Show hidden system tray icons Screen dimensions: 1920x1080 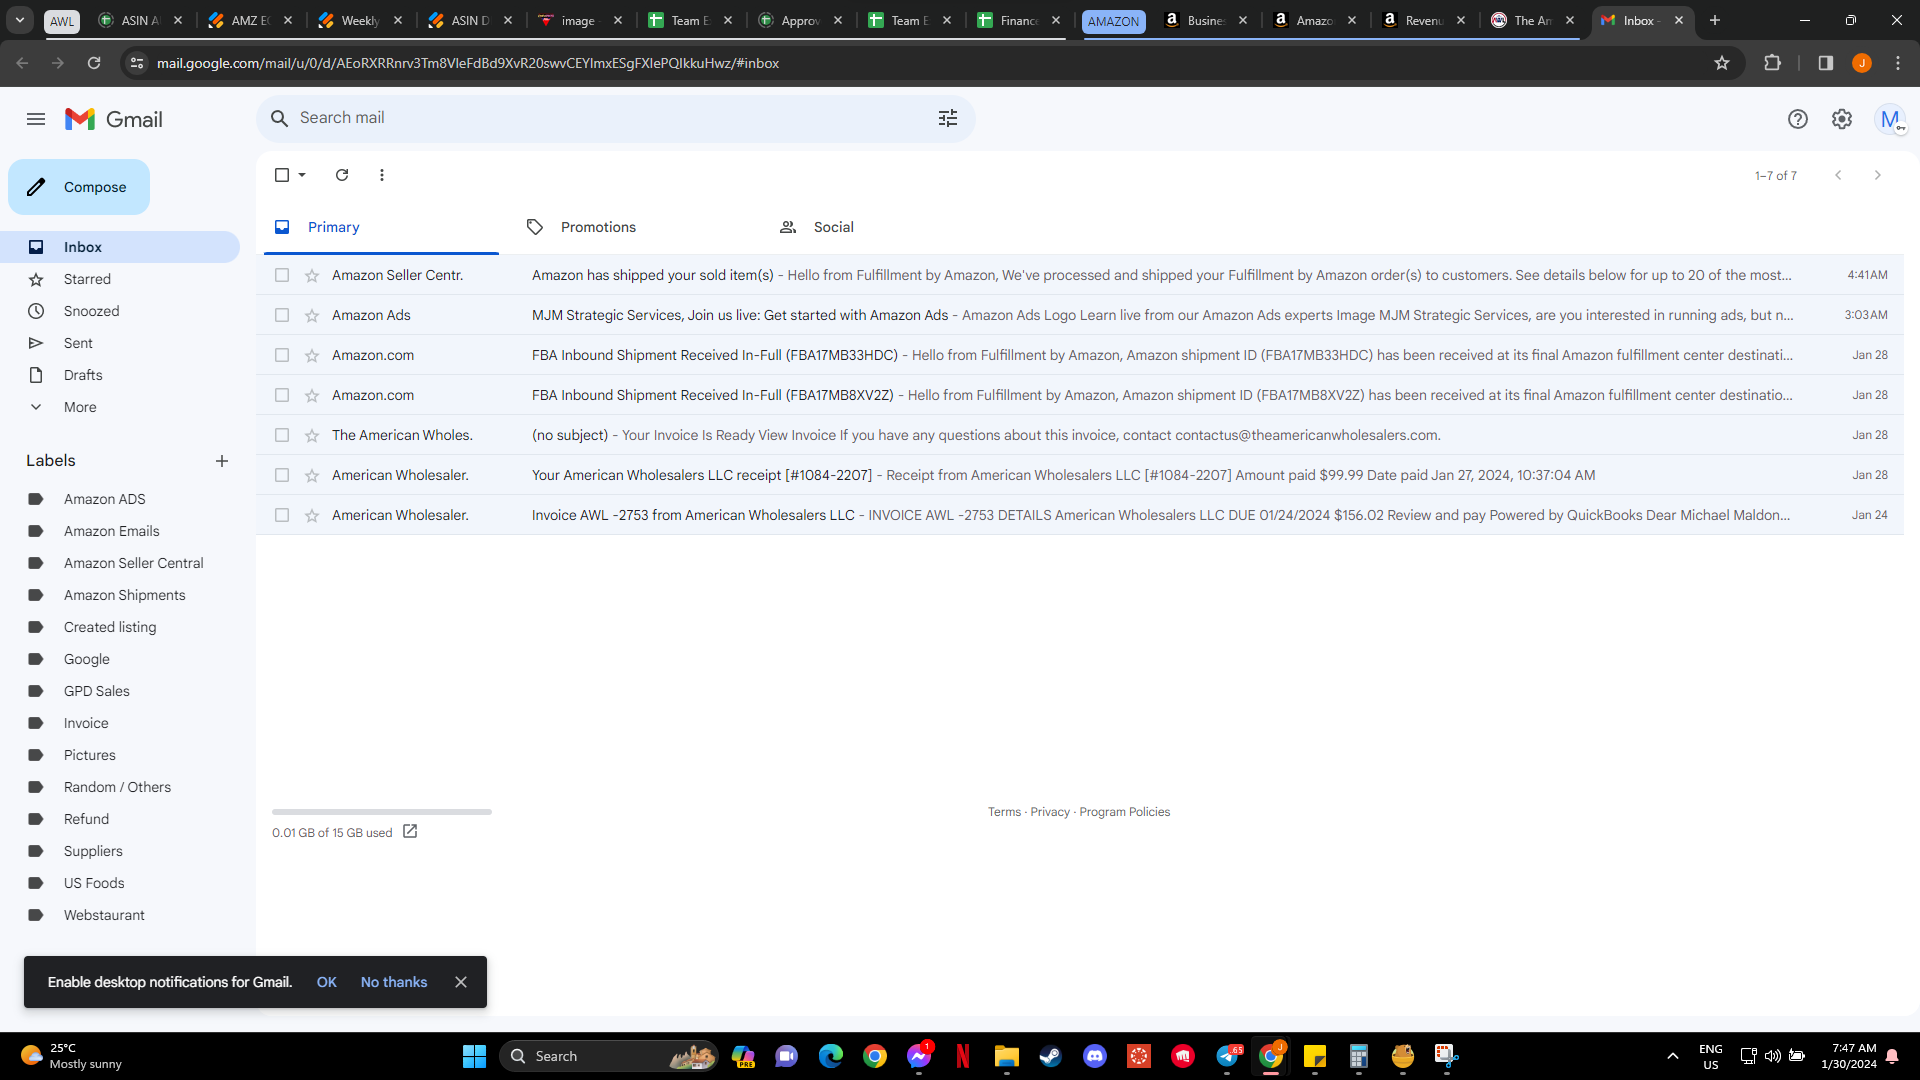coord(1672,1056)
